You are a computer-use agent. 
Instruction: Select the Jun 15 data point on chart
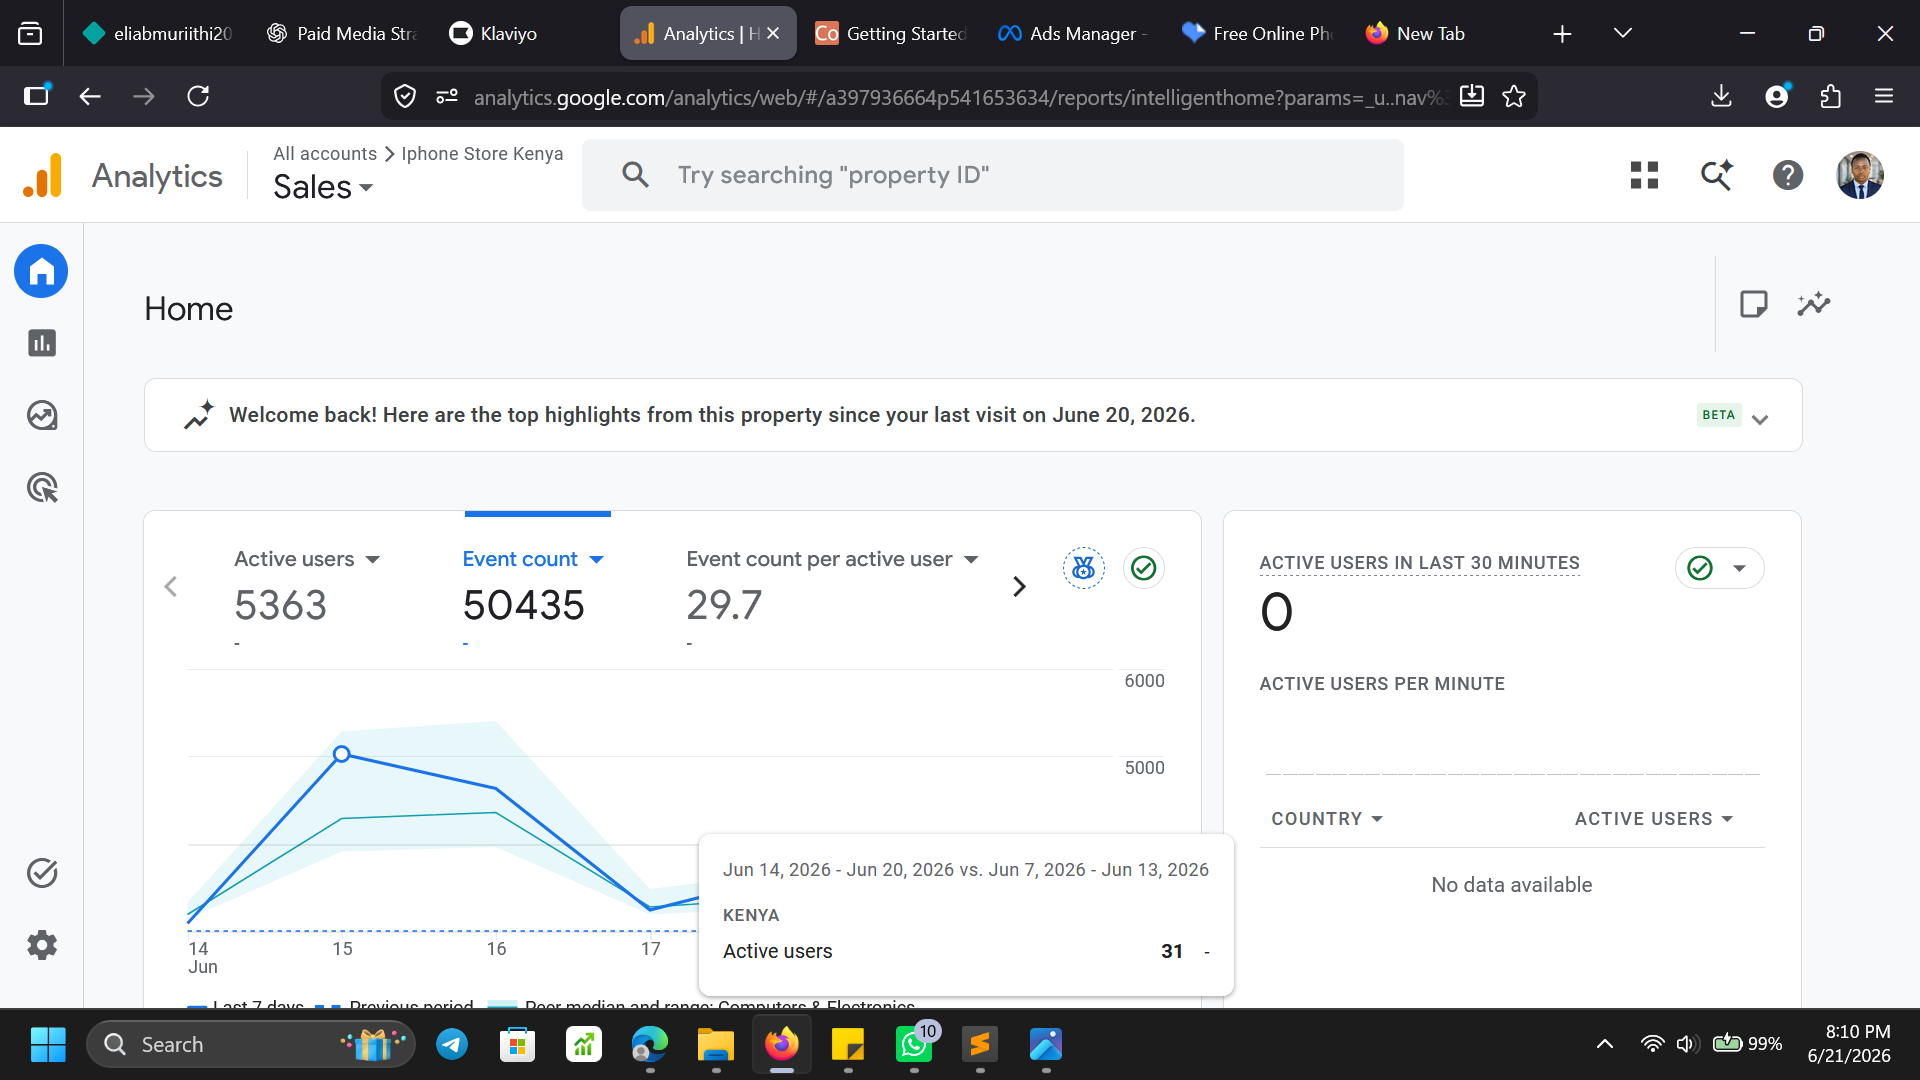coord(342,754)
